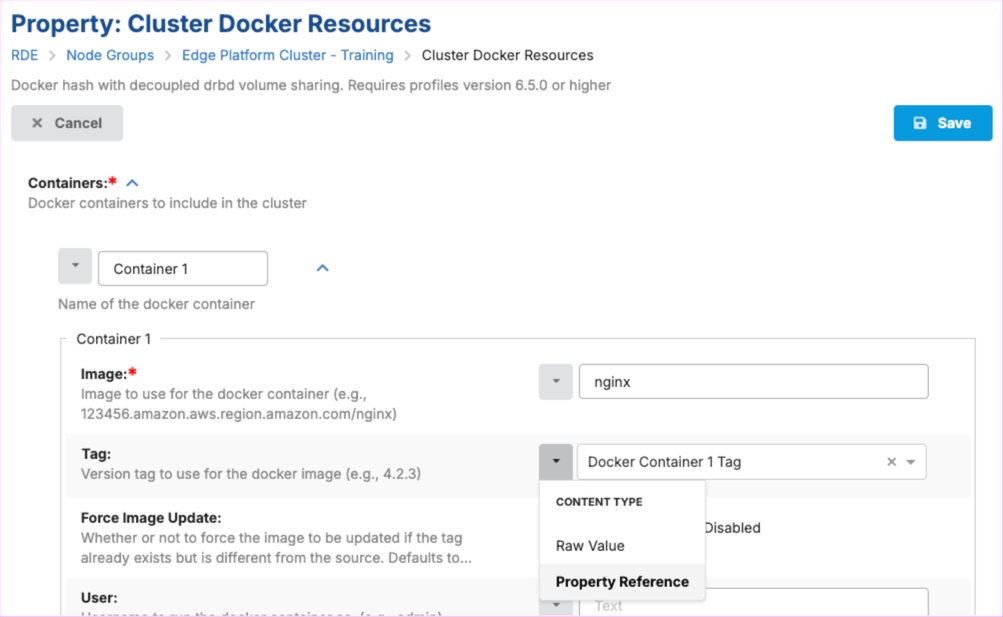1003x617 pixels.
Task: Select Property Reference content type
Action: pyautogui.click(x=622, y=581)
